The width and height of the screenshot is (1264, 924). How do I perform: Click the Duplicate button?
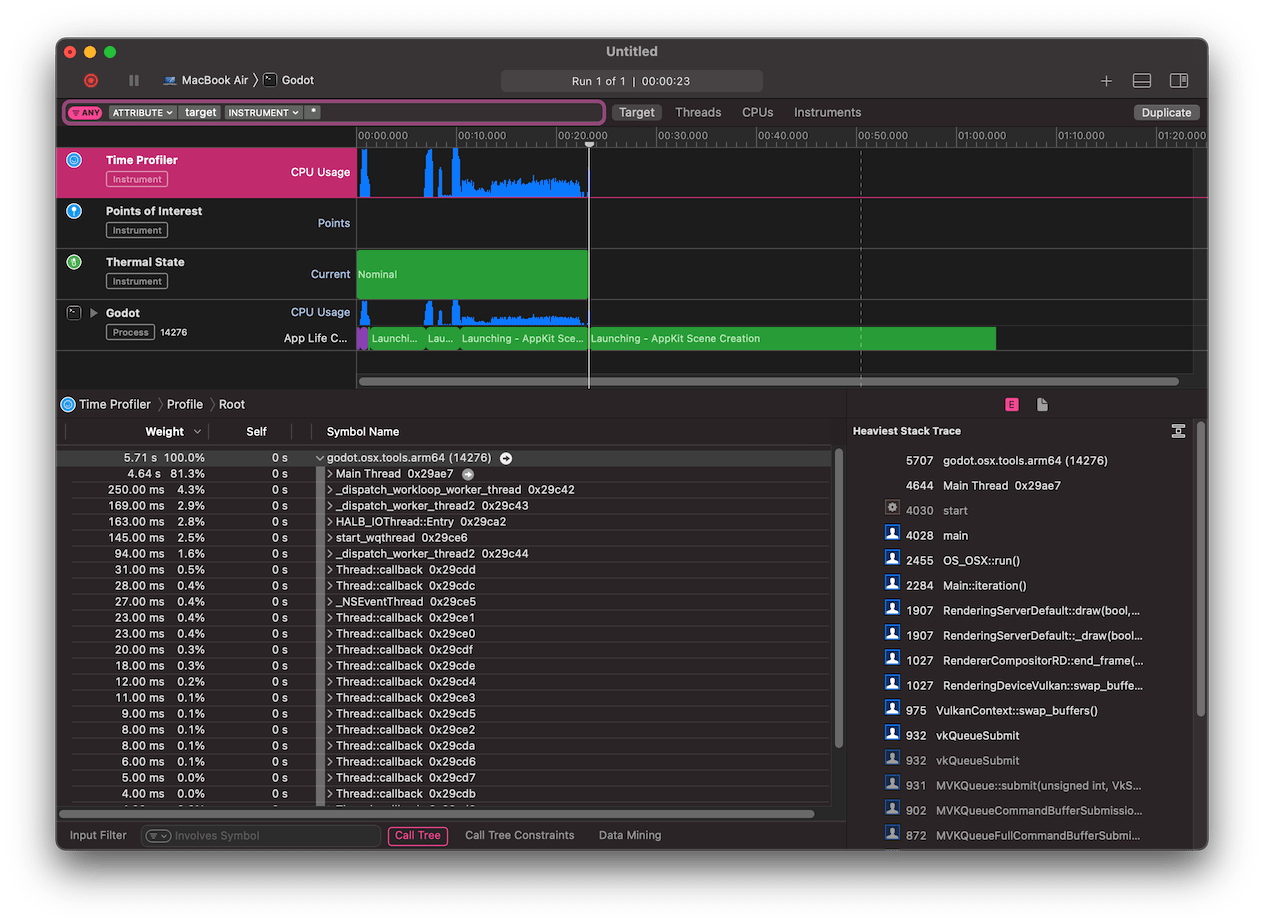(1166, 112)
